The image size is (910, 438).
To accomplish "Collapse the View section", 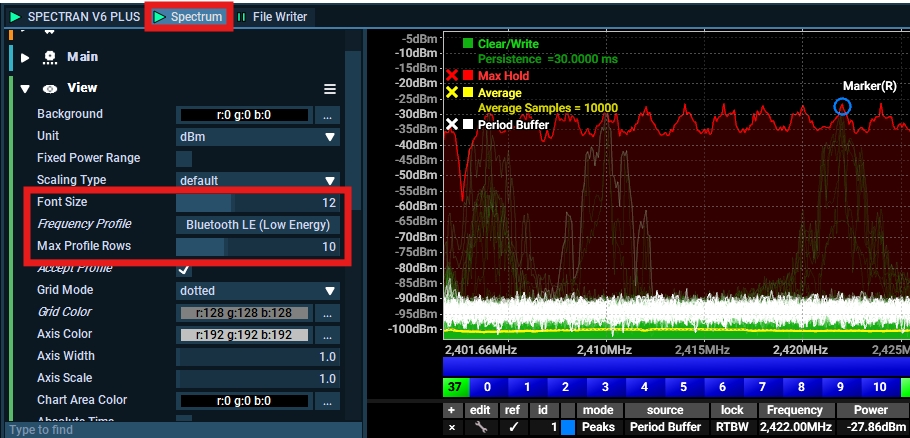I will point(26,89).
